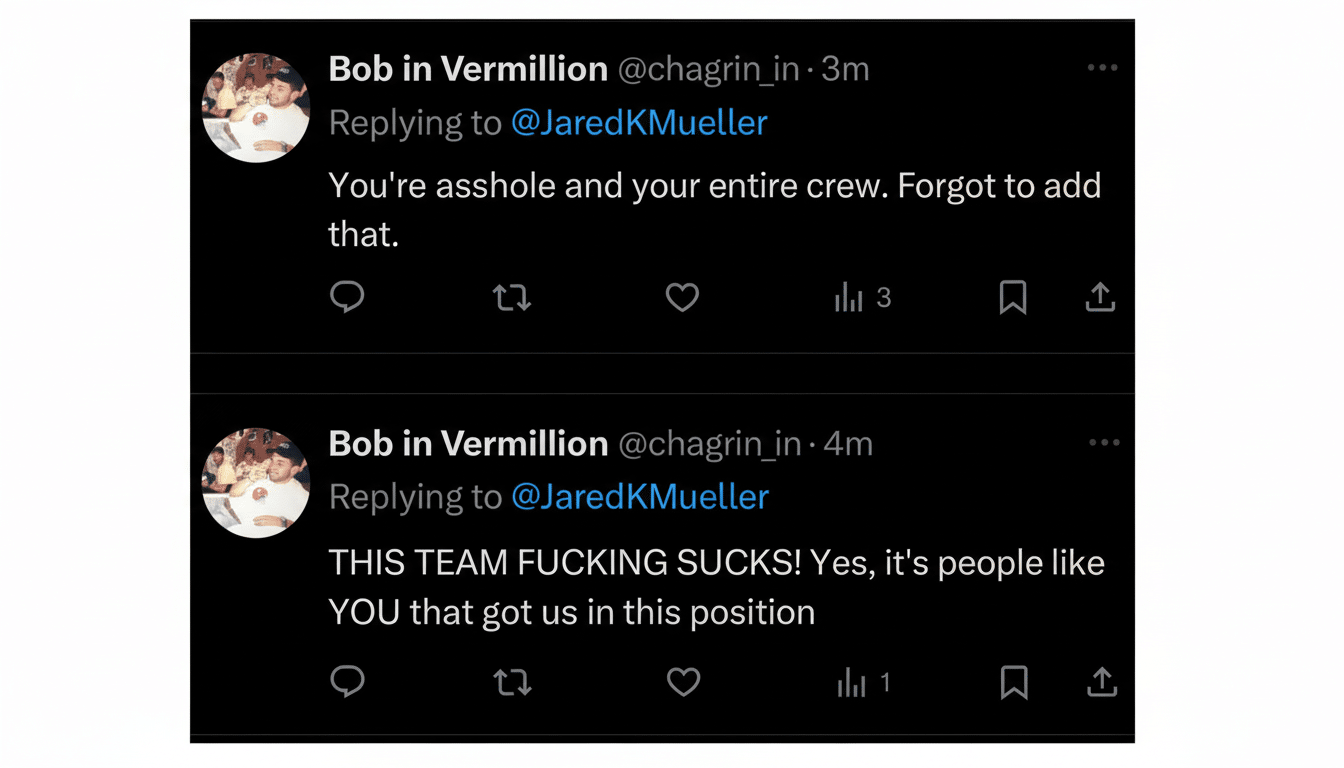Like the 'THIS TEAM SUCKS' tweet

coord(683,682)
